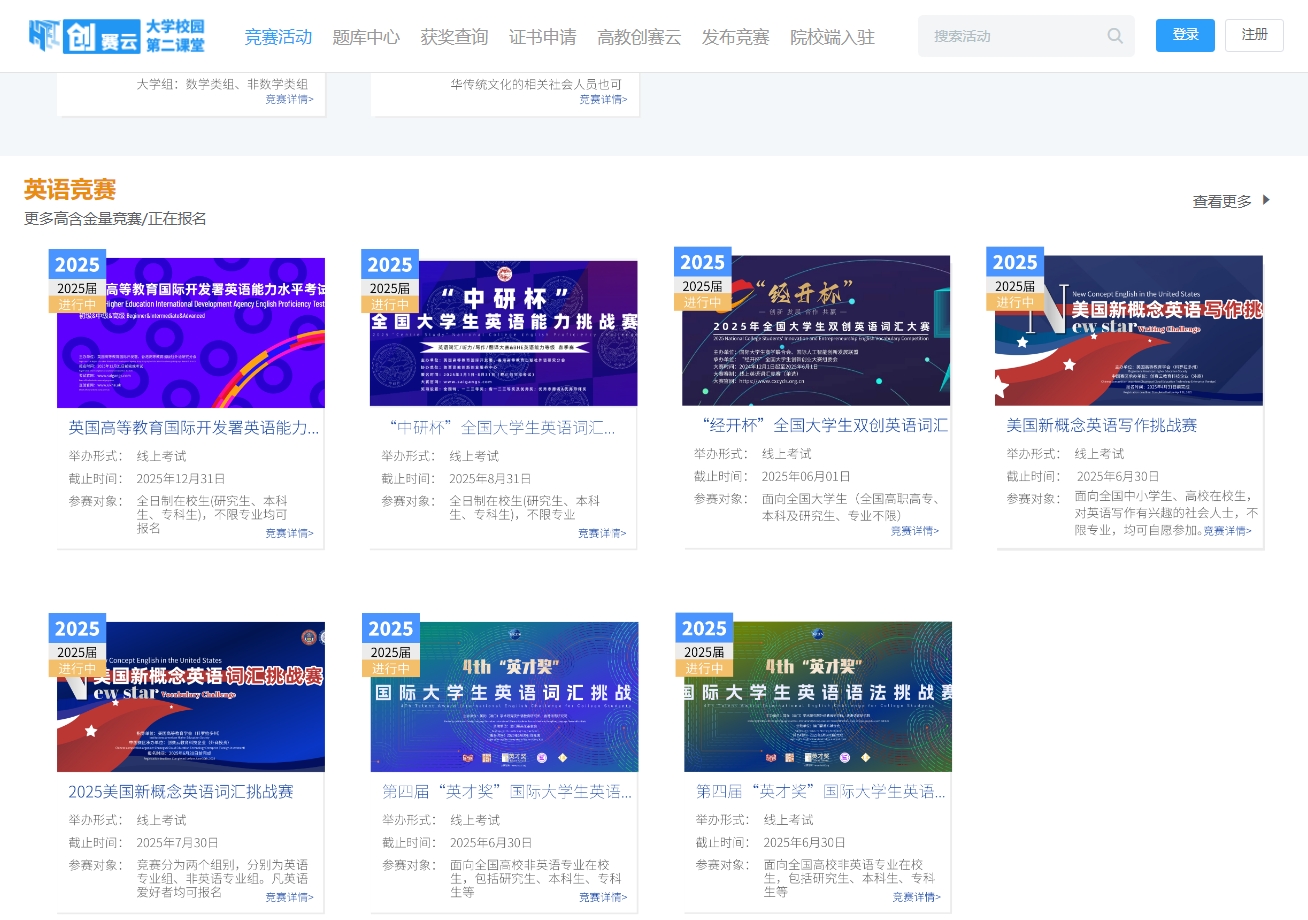Open the 发布竞赛 nav item
The width and height of the screenshot is (1308, 920).
coord(736,37)
